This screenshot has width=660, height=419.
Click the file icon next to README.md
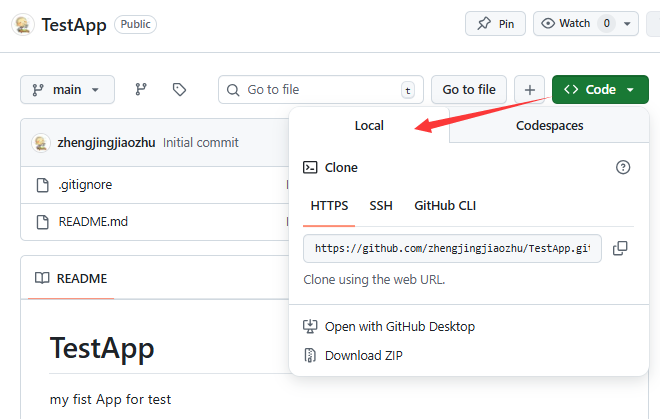(43, 222)
